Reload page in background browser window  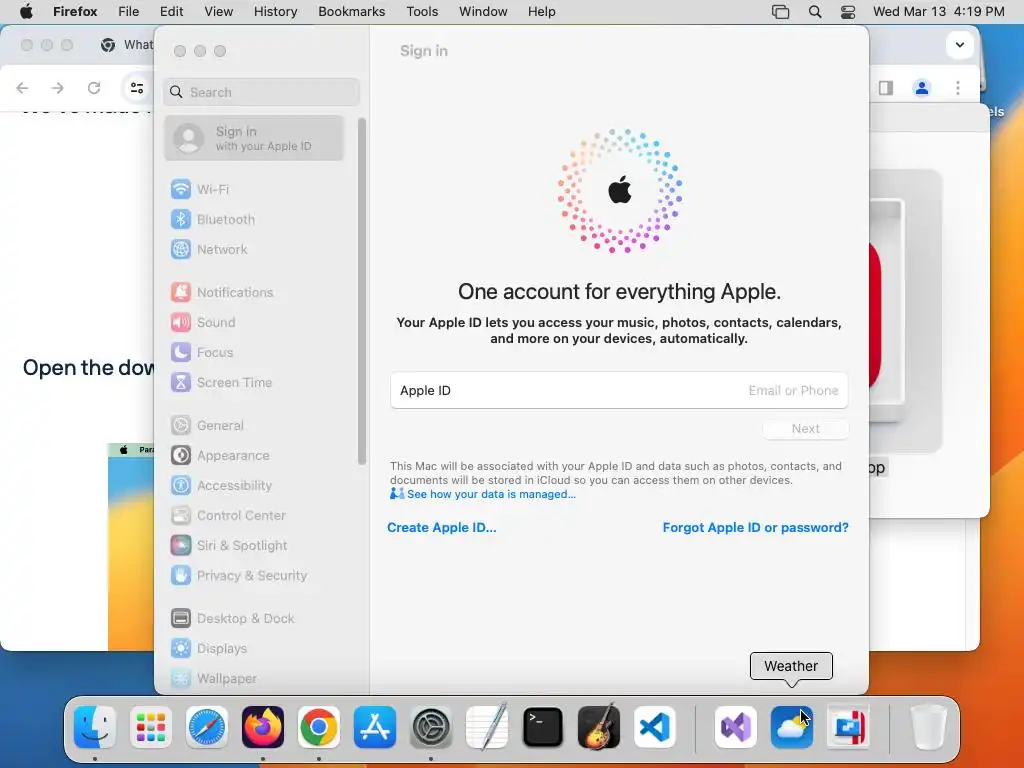94,88
